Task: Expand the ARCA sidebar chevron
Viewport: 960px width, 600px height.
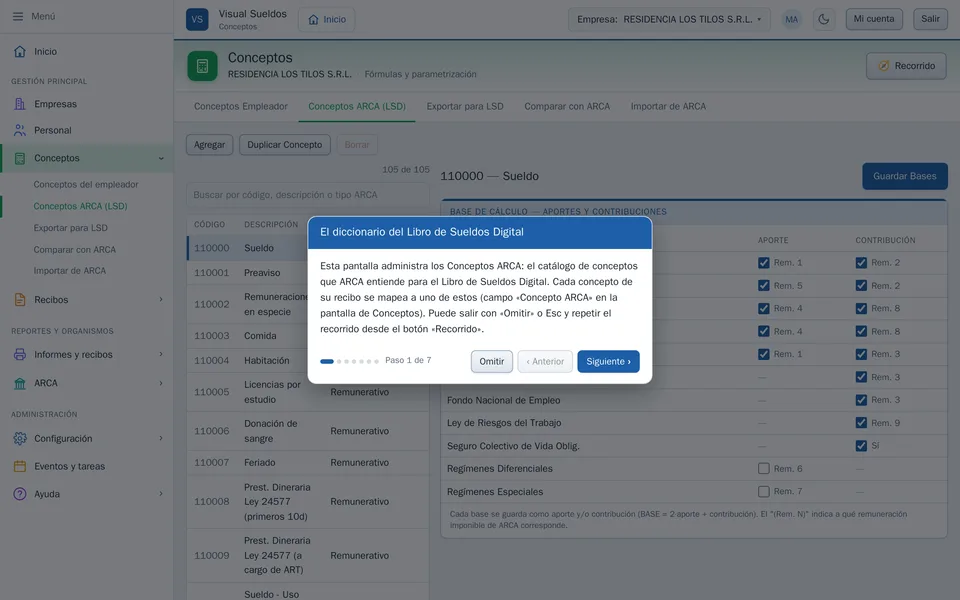Action: click(x=161, y=383)
